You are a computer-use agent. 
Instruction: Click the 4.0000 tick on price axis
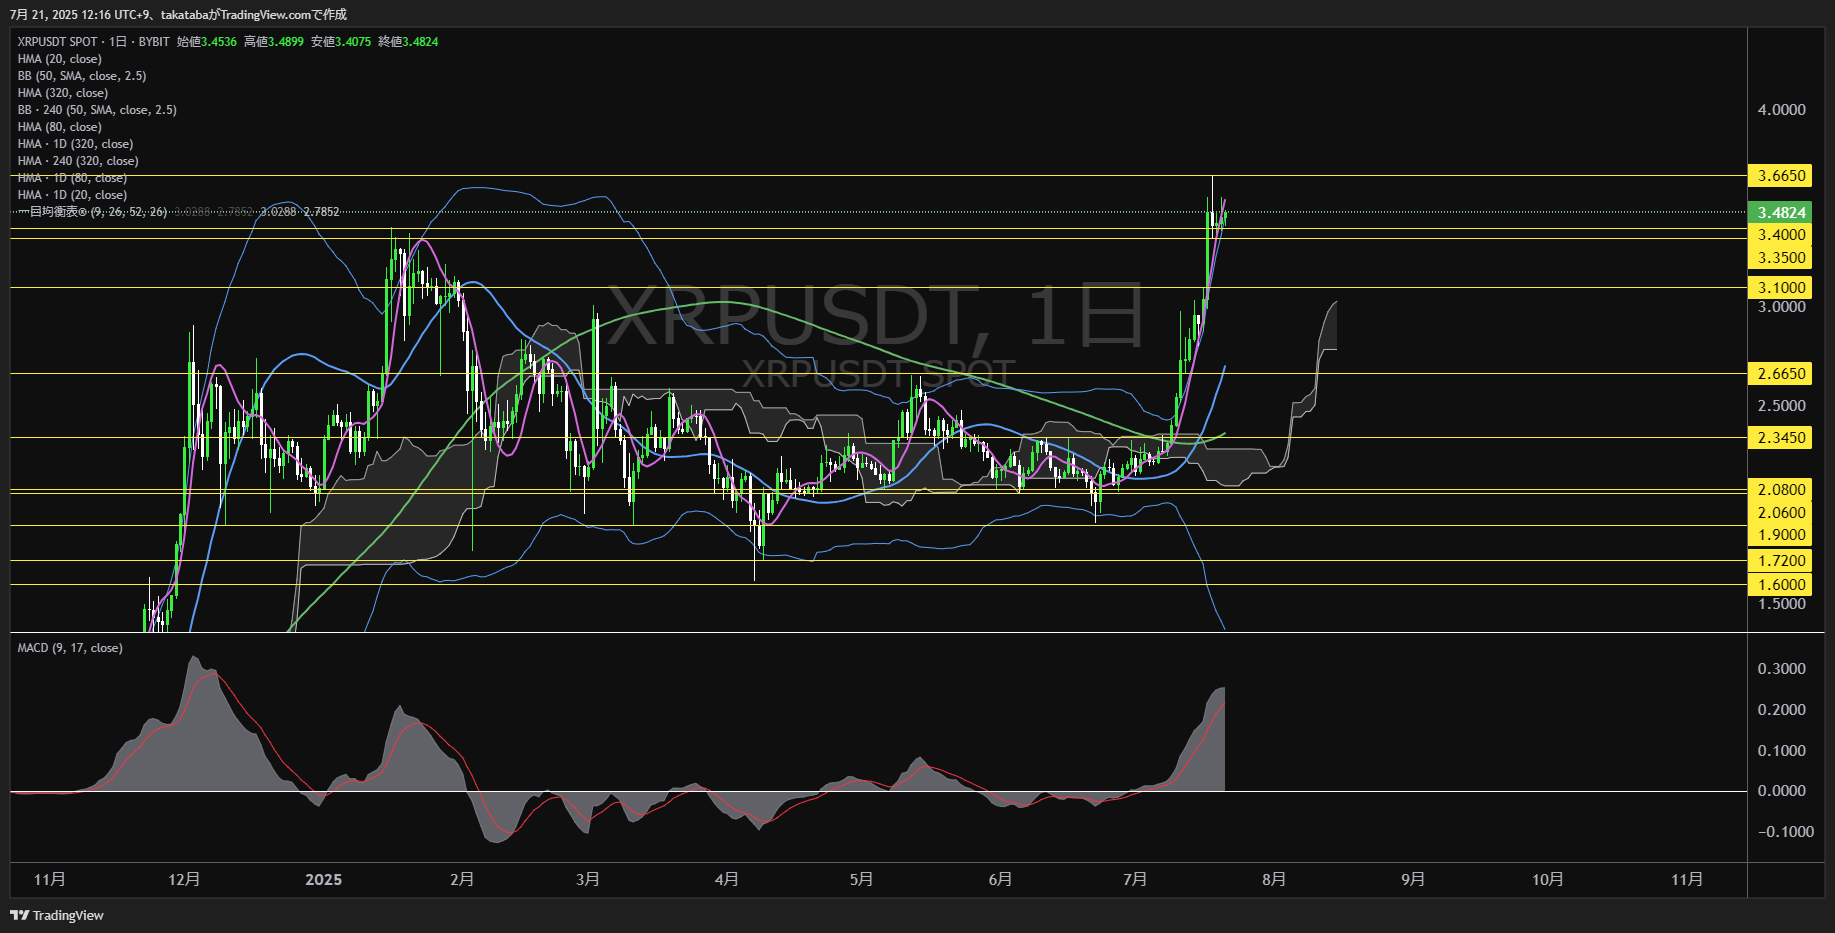1781,110
